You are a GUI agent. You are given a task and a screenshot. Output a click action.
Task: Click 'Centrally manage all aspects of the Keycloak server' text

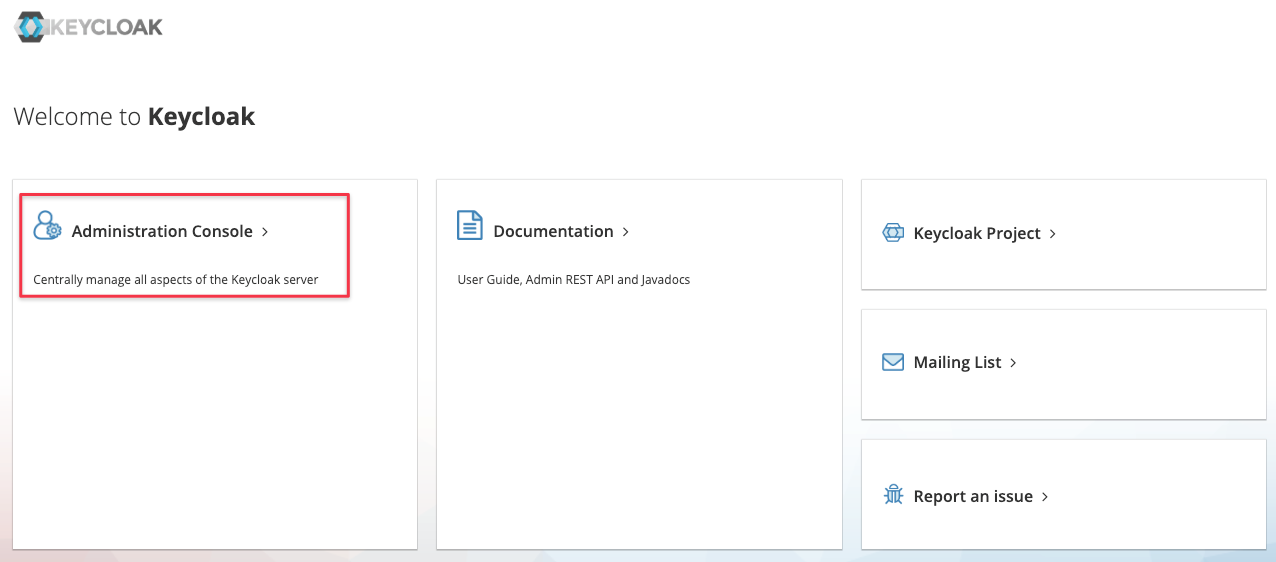(x=176, y=280)
